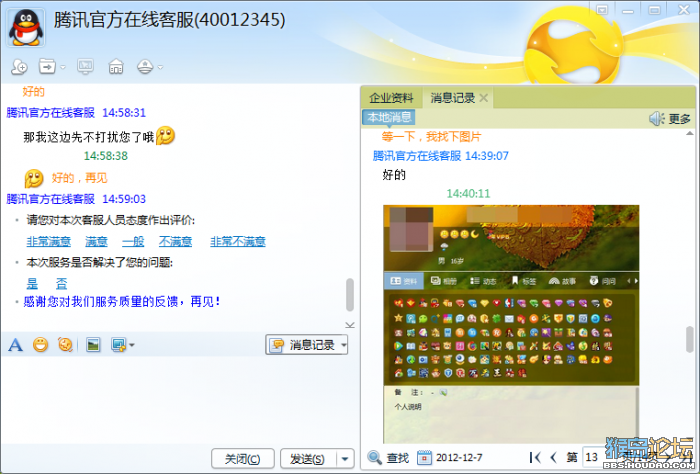Click the reply 好的，再见

[x=79, y=178]
